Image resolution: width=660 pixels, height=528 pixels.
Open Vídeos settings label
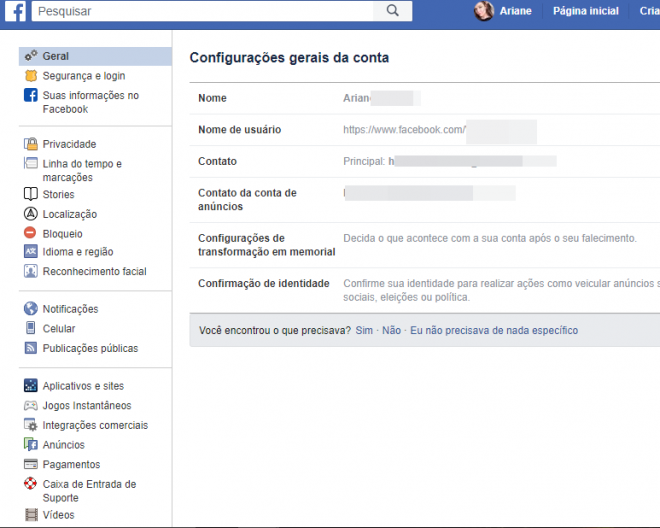[59, 515]
